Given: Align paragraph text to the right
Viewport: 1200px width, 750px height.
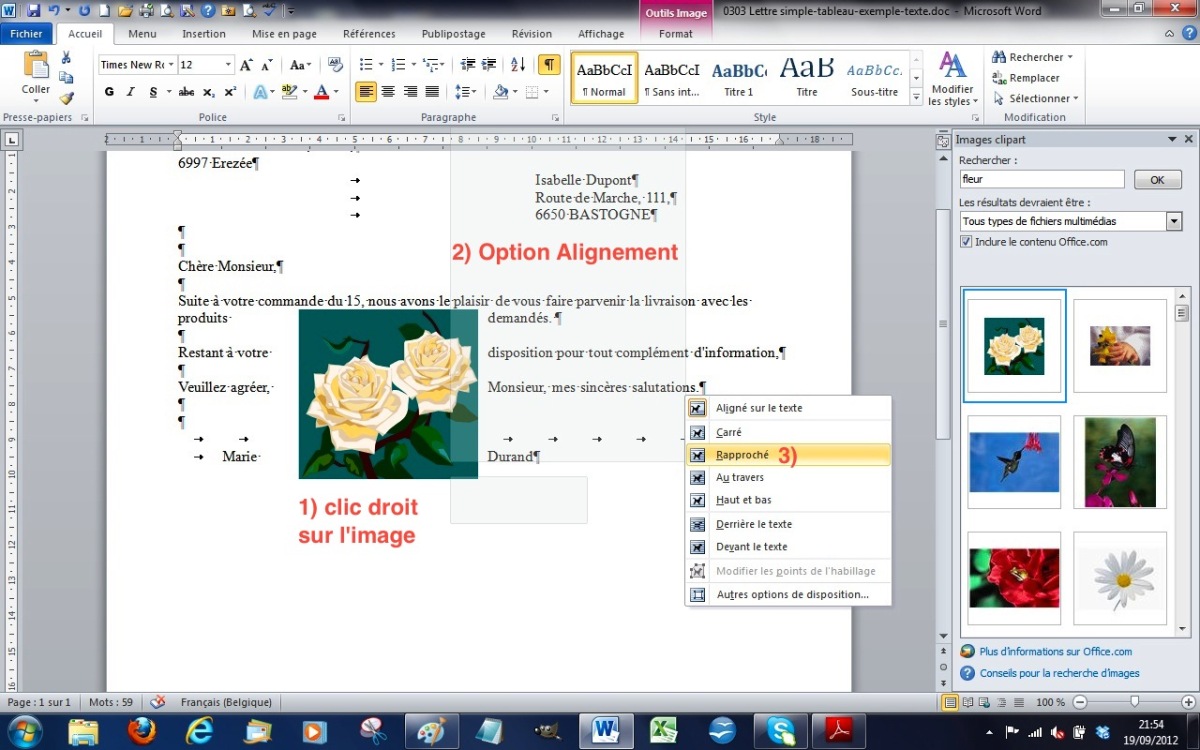Looking at the screenshot, I should (410, 92).
